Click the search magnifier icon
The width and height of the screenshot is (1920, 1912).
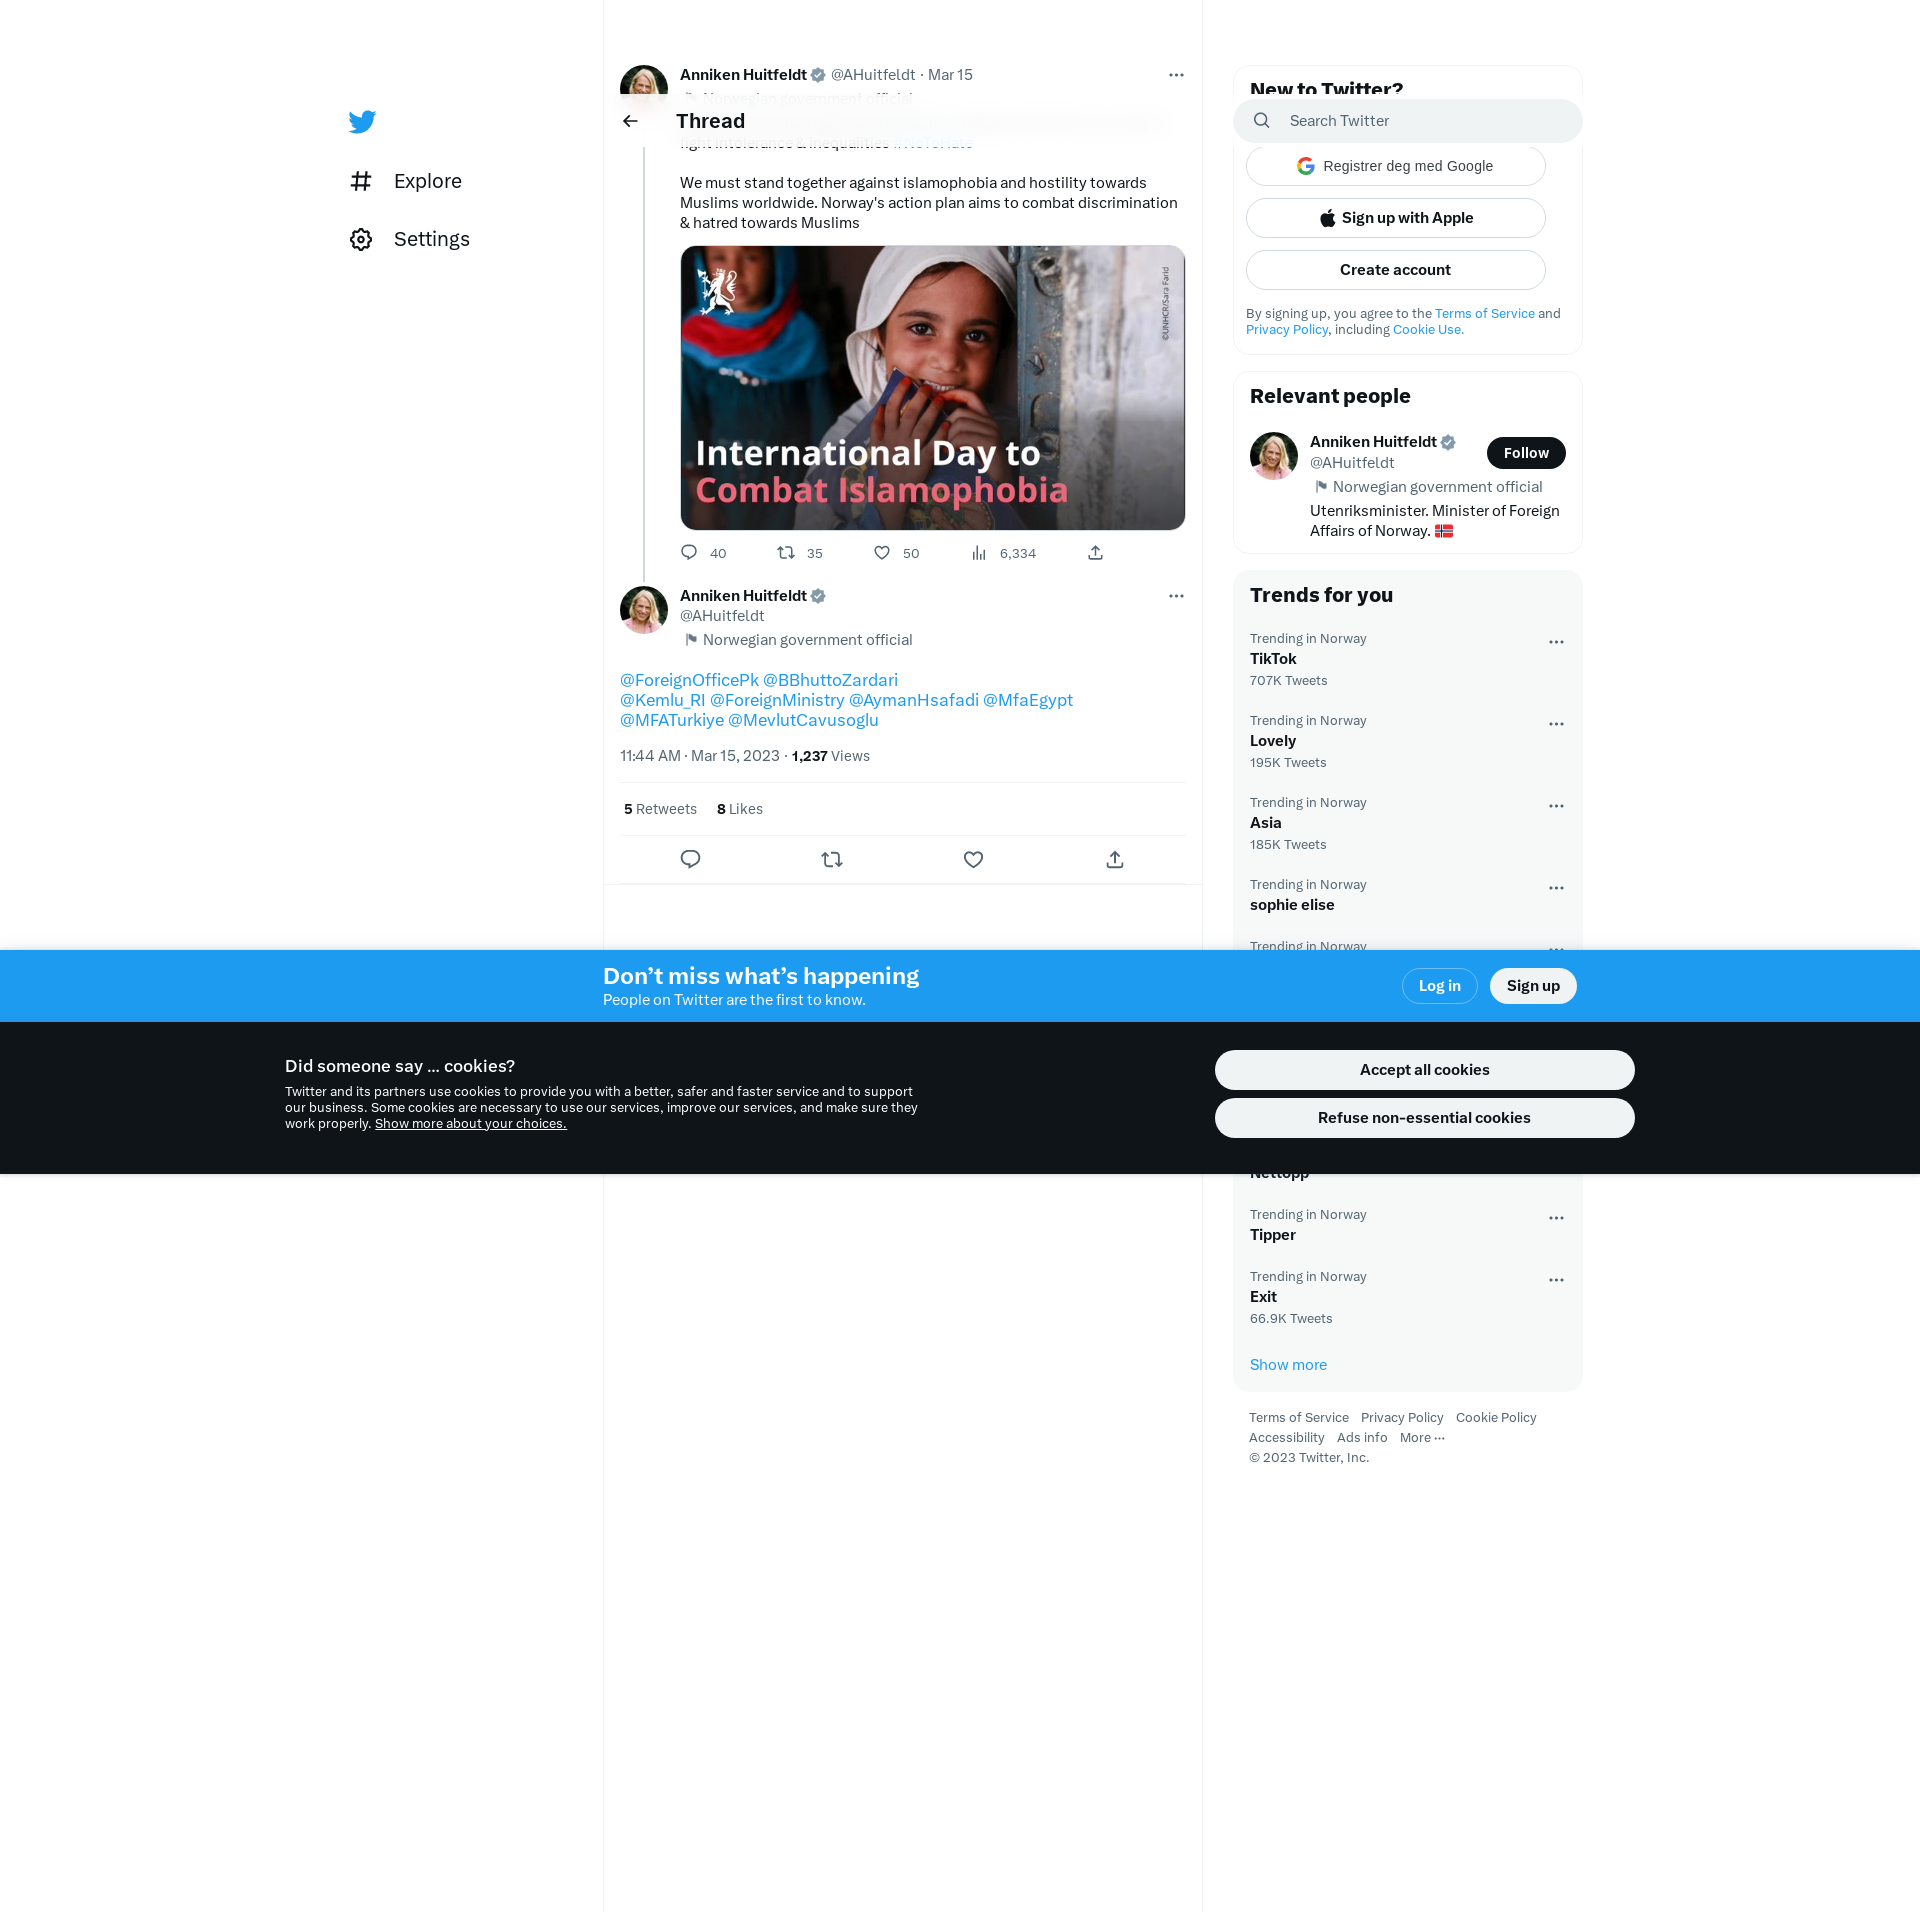click(x=1262, y=121)
